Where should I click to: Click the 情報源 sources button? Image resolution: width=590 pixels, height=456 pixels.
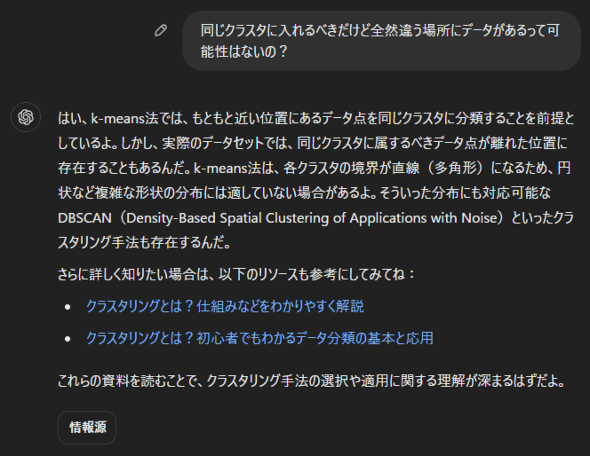87,427
